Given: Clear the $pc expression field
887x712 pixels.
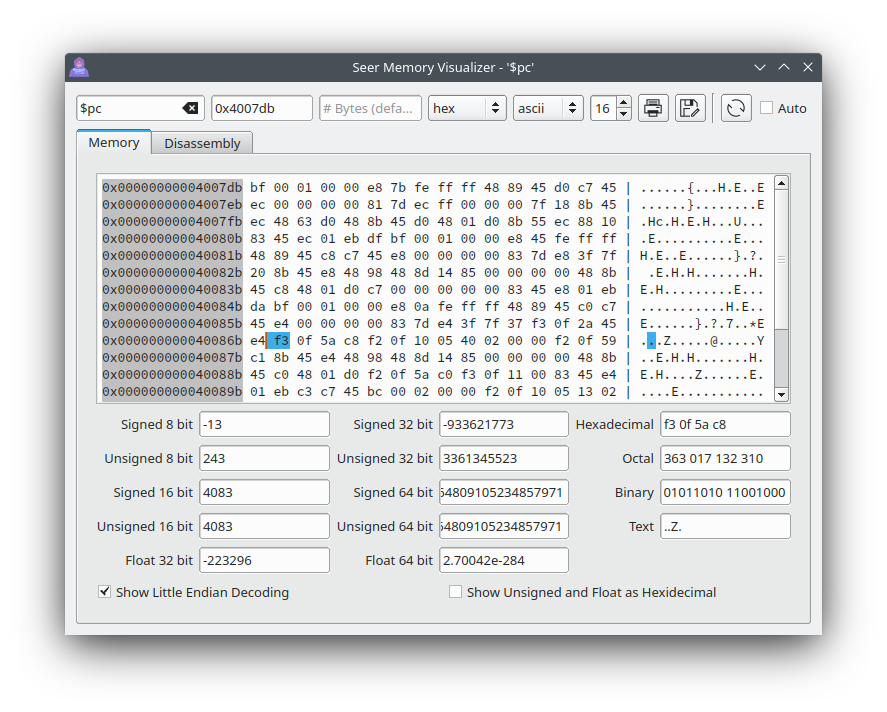Looking at the screenshot, I should [x=190, y=108].
